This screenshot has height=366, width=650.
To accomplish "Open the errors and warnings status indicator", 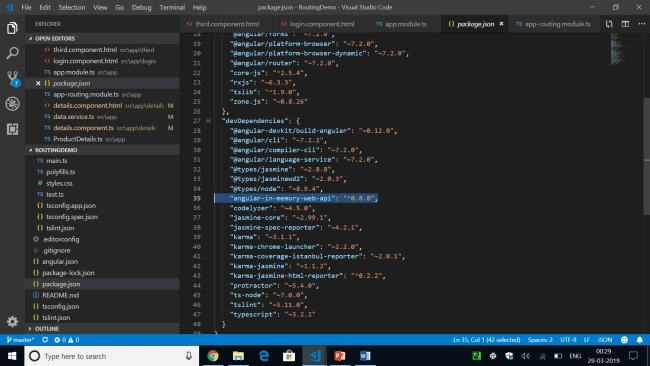I will pos(66,340).
